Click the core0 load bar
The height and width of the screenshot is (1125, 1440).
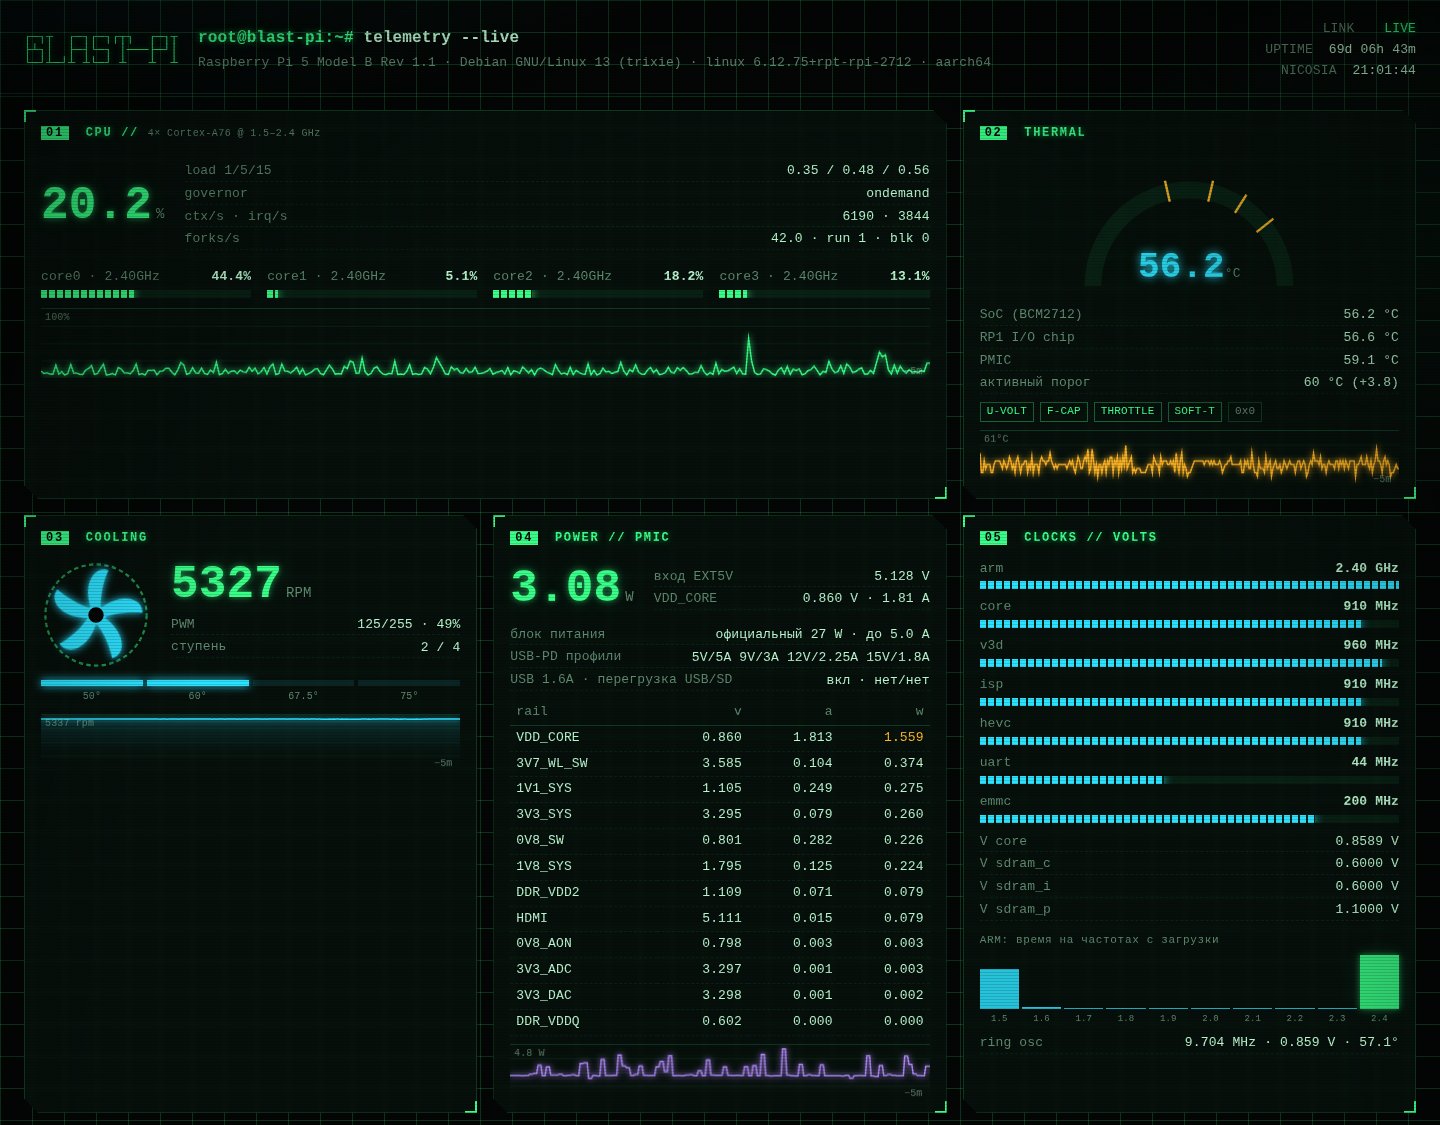[146, 294]
